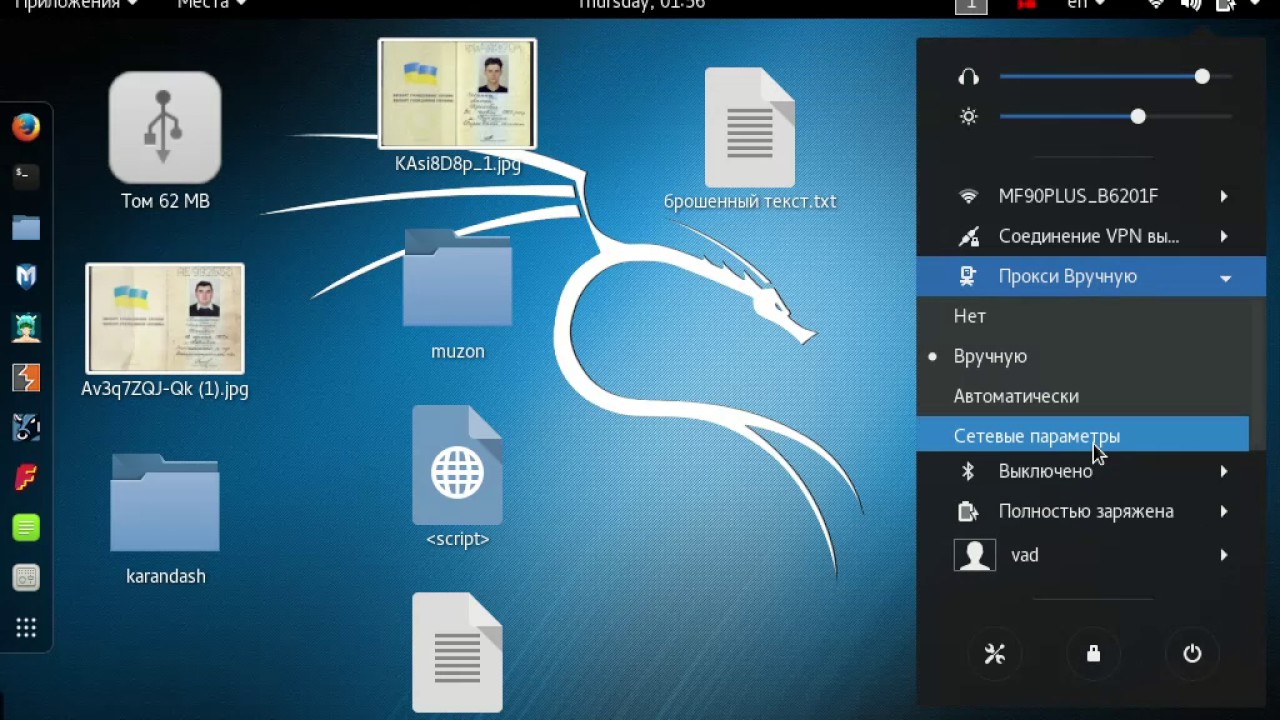Collapse the Прокси Вручную submenu
The height and width of the screenshot is (720, 1280).
click(x=1091, y=276)
